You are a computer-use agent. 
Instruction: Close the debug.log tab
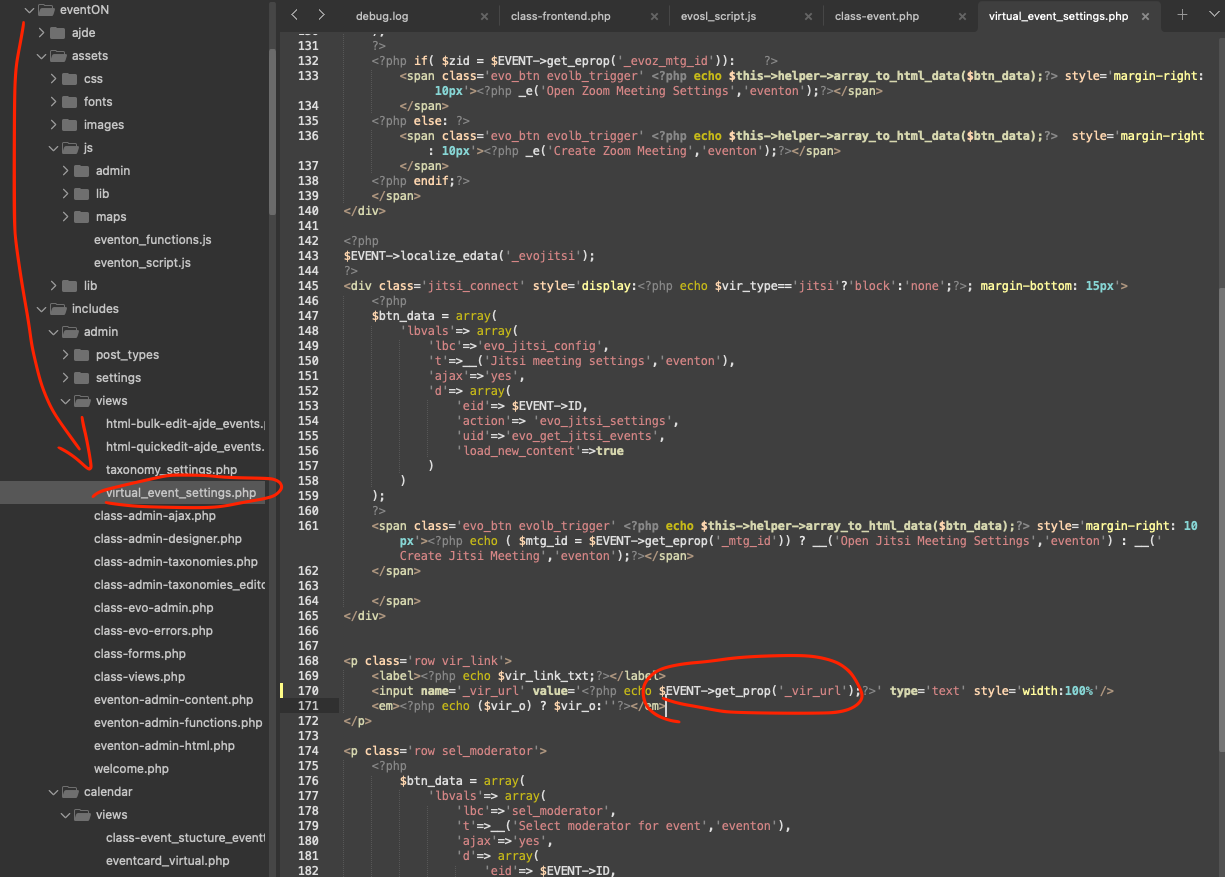coord(484,17)
